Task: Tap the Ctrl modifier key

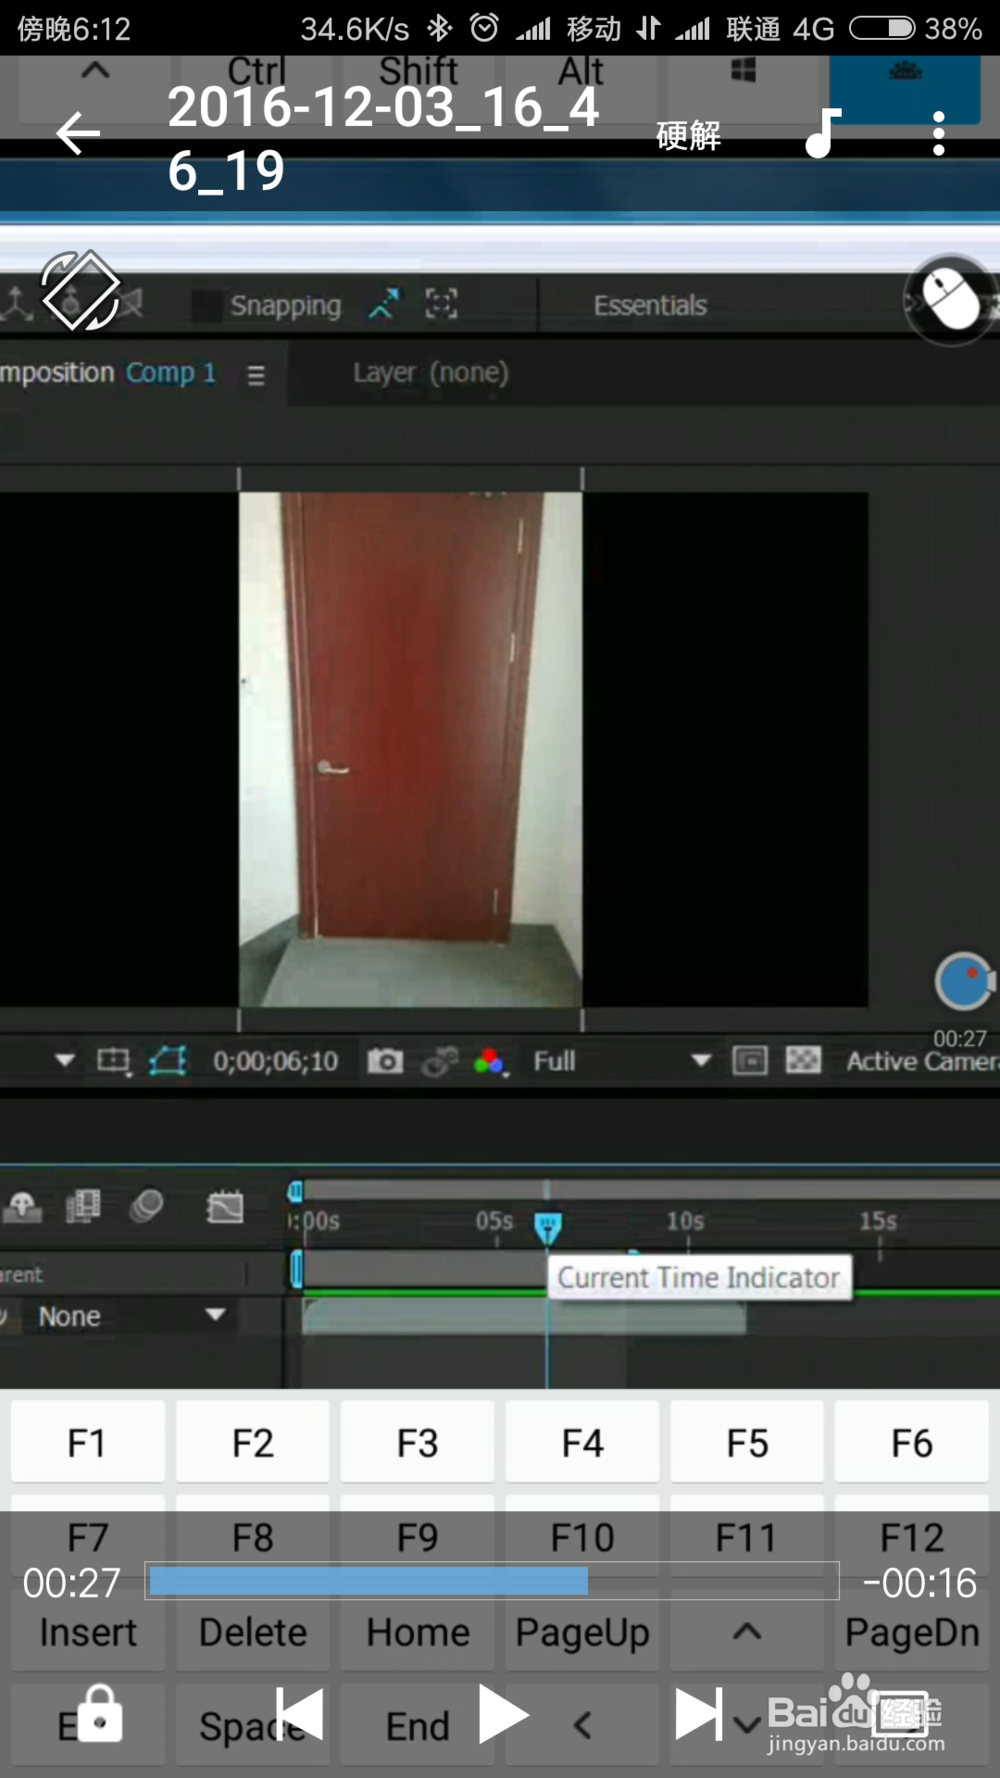Action: pyautogui.click(x=256, y=72)
